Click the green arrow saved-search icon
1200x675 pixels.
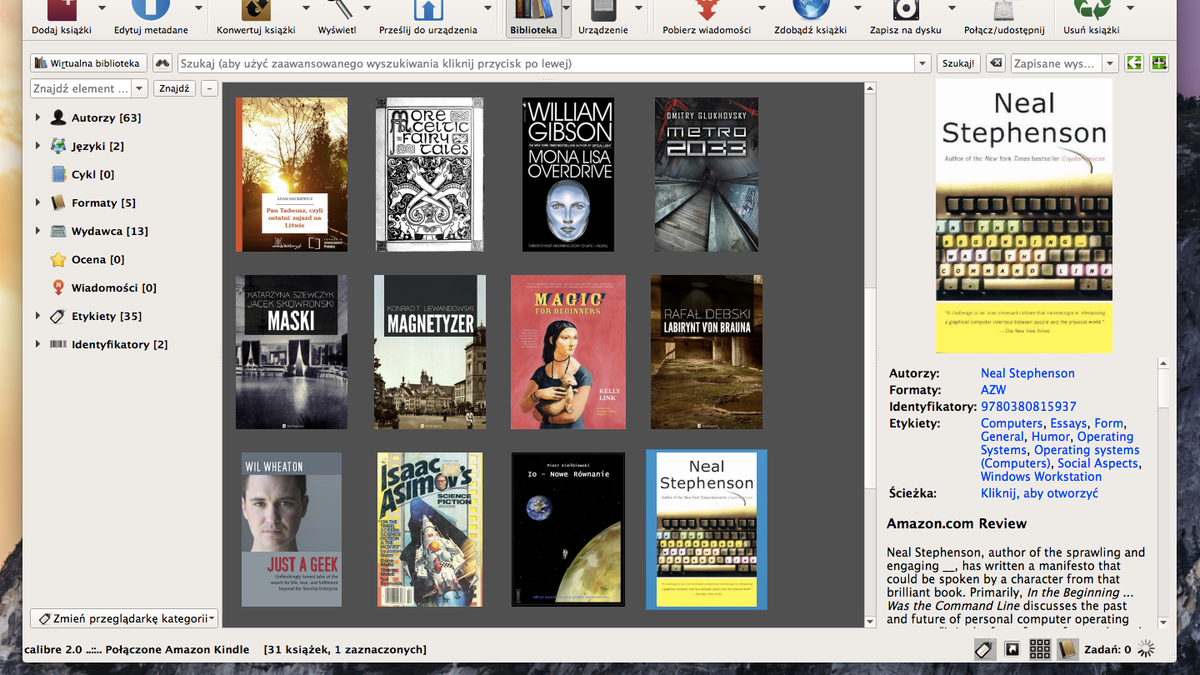(x=1133, y=63)
